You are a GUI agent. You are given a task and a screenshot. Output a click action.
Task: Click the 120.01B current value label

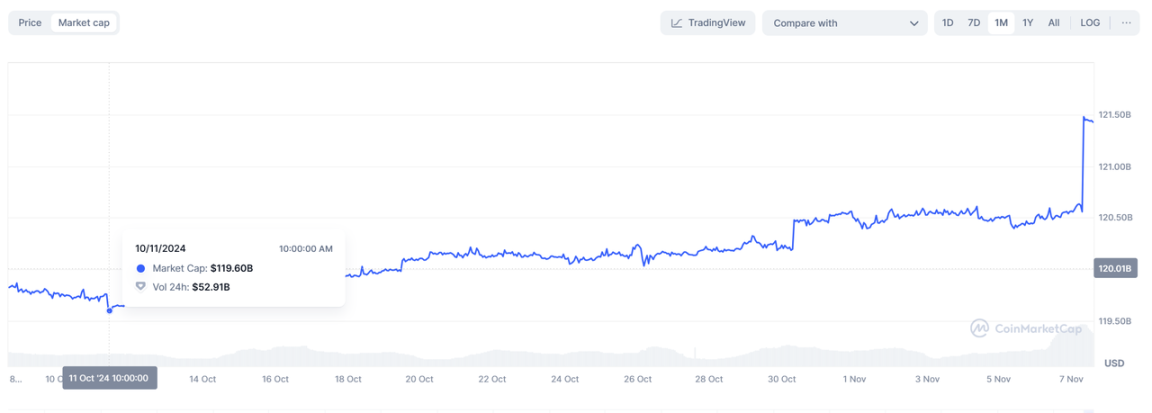1115,268
